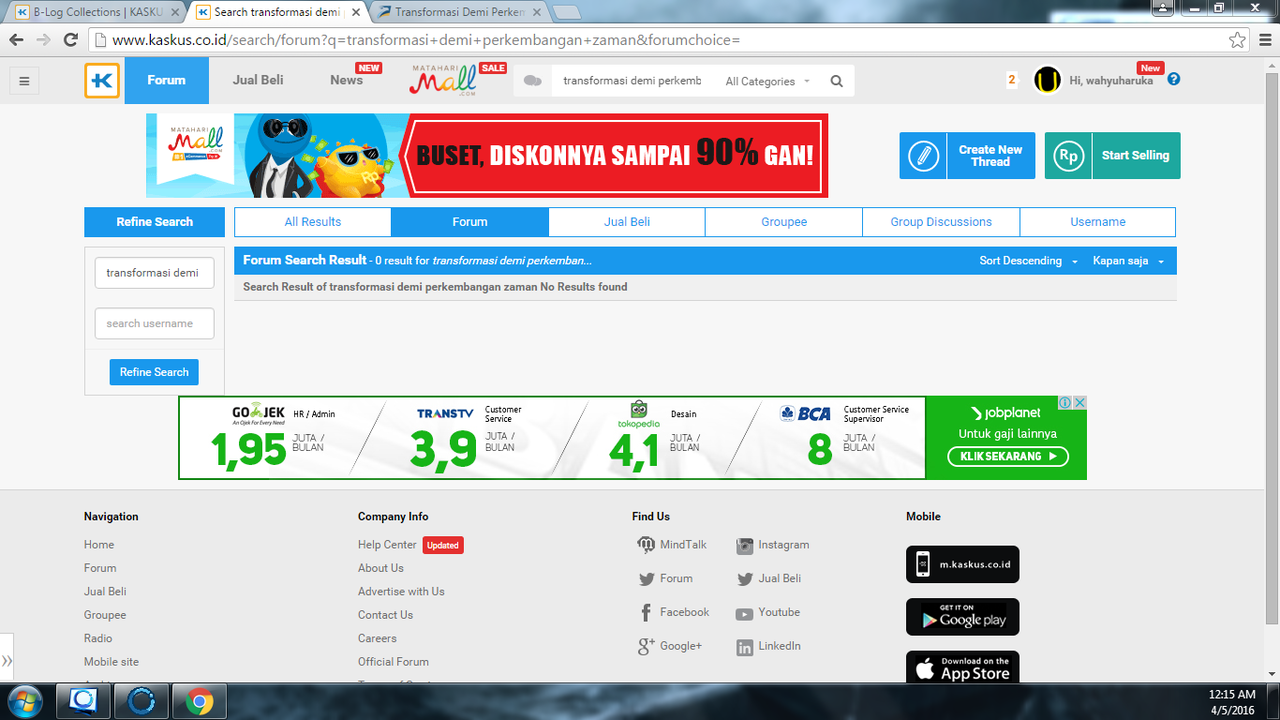
Task: Click the blue Refine Search submit button
Action: click(x=154, y=372)
